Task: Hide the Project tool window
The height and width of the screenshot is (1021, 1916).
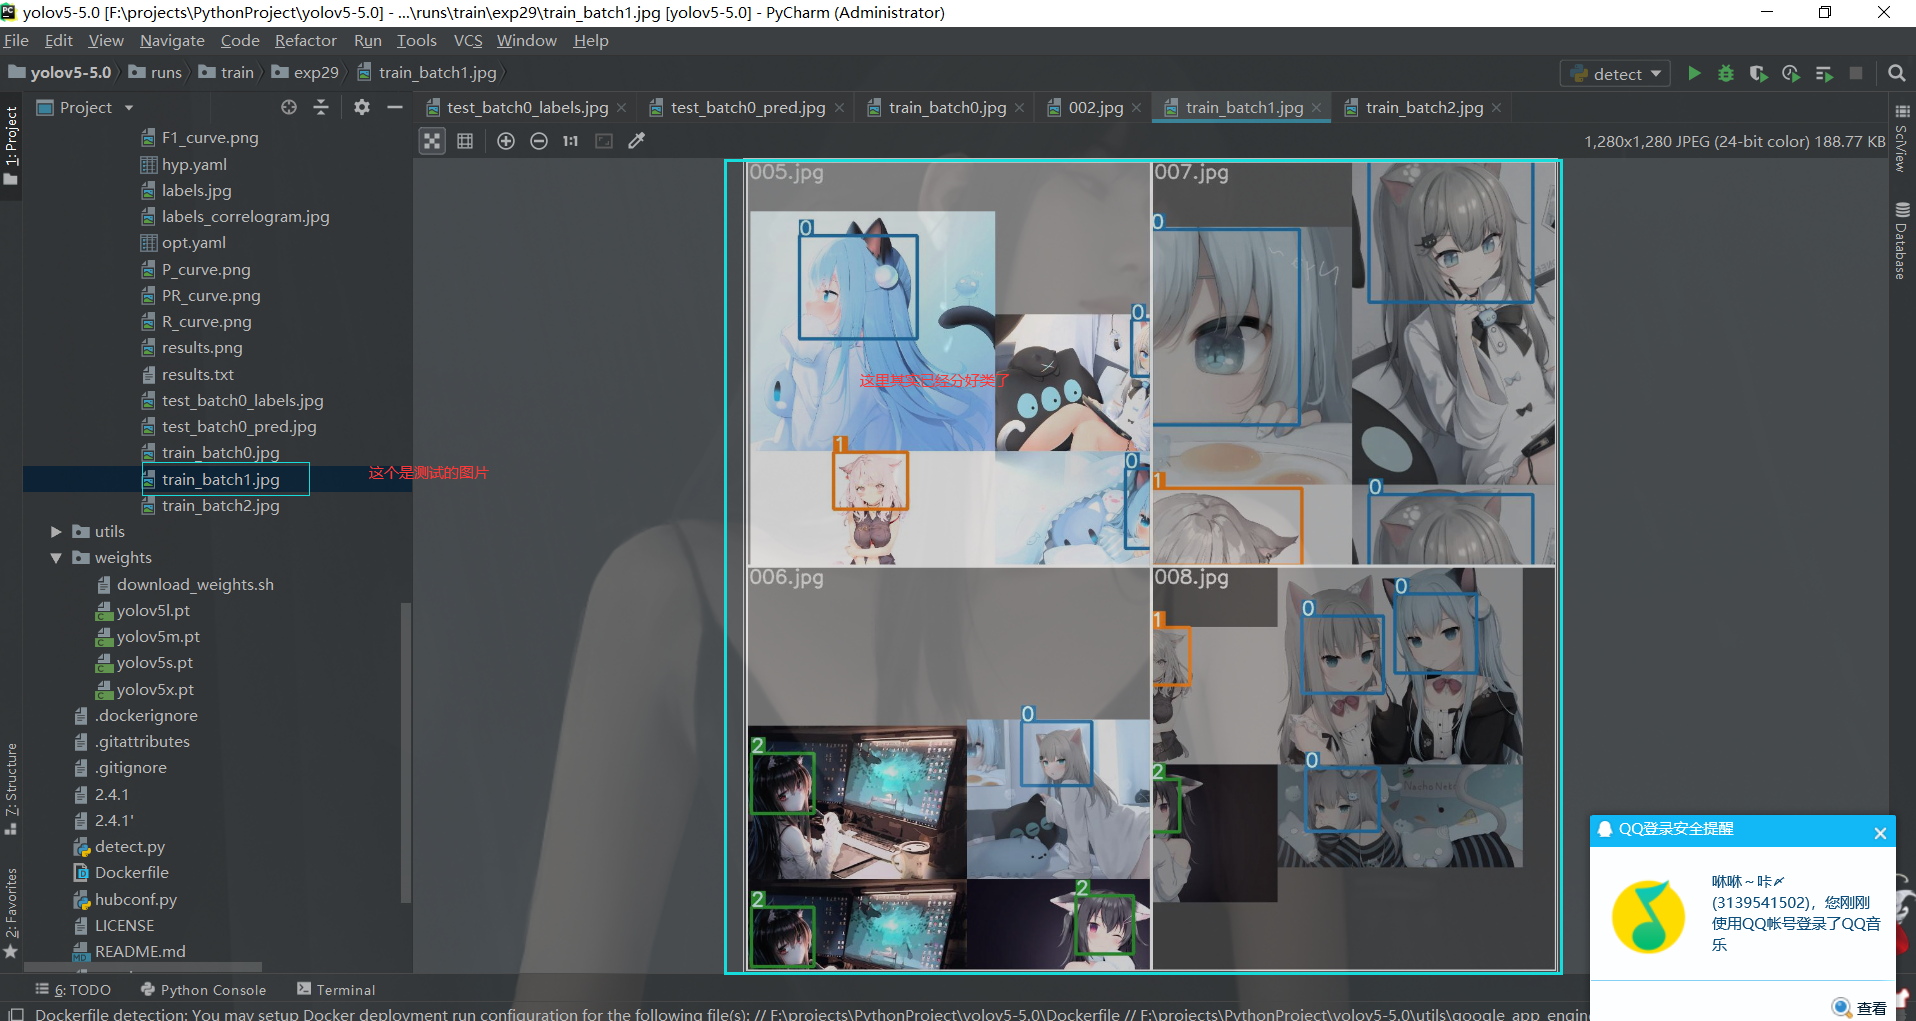Action: point(395,107)
